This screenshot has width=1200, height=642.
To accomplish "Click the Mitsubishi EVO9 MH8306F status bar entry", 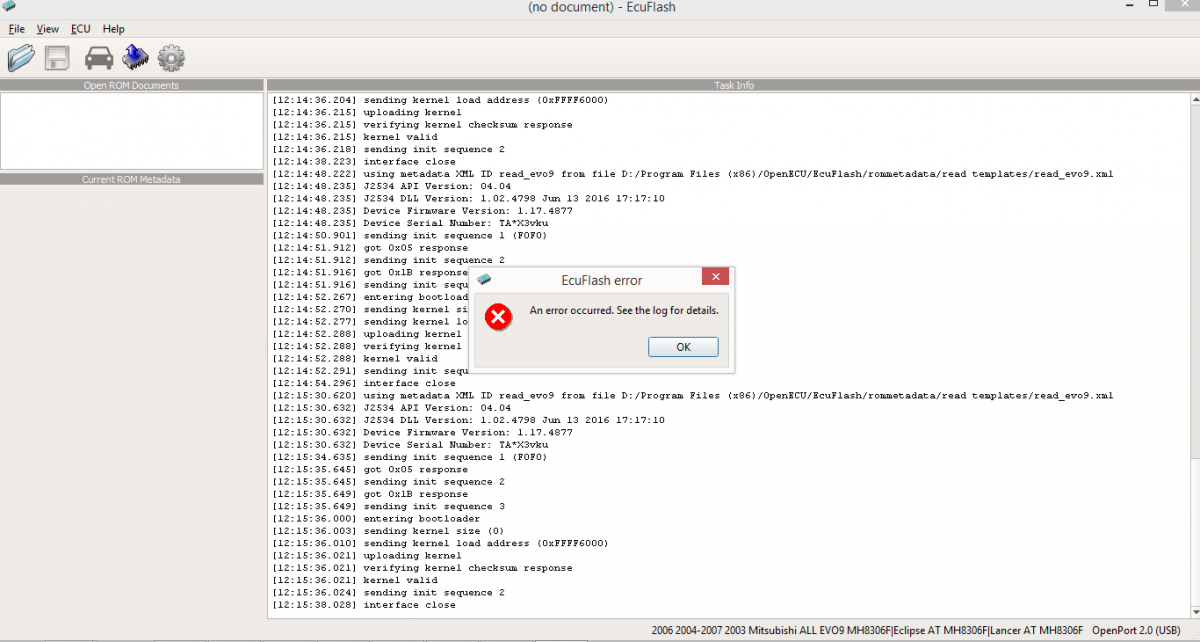I will (x=867, y=630).
